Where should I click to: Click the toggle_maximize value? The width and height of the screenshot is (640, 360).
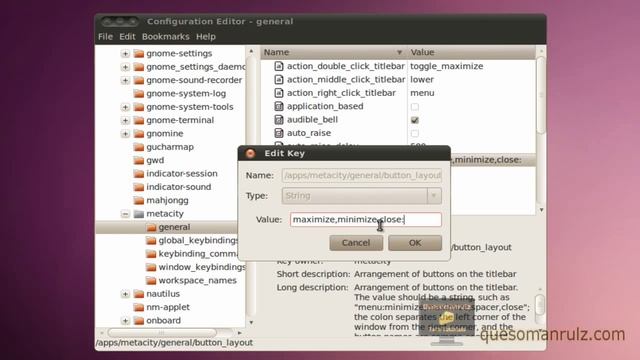(x=447, y=66)
